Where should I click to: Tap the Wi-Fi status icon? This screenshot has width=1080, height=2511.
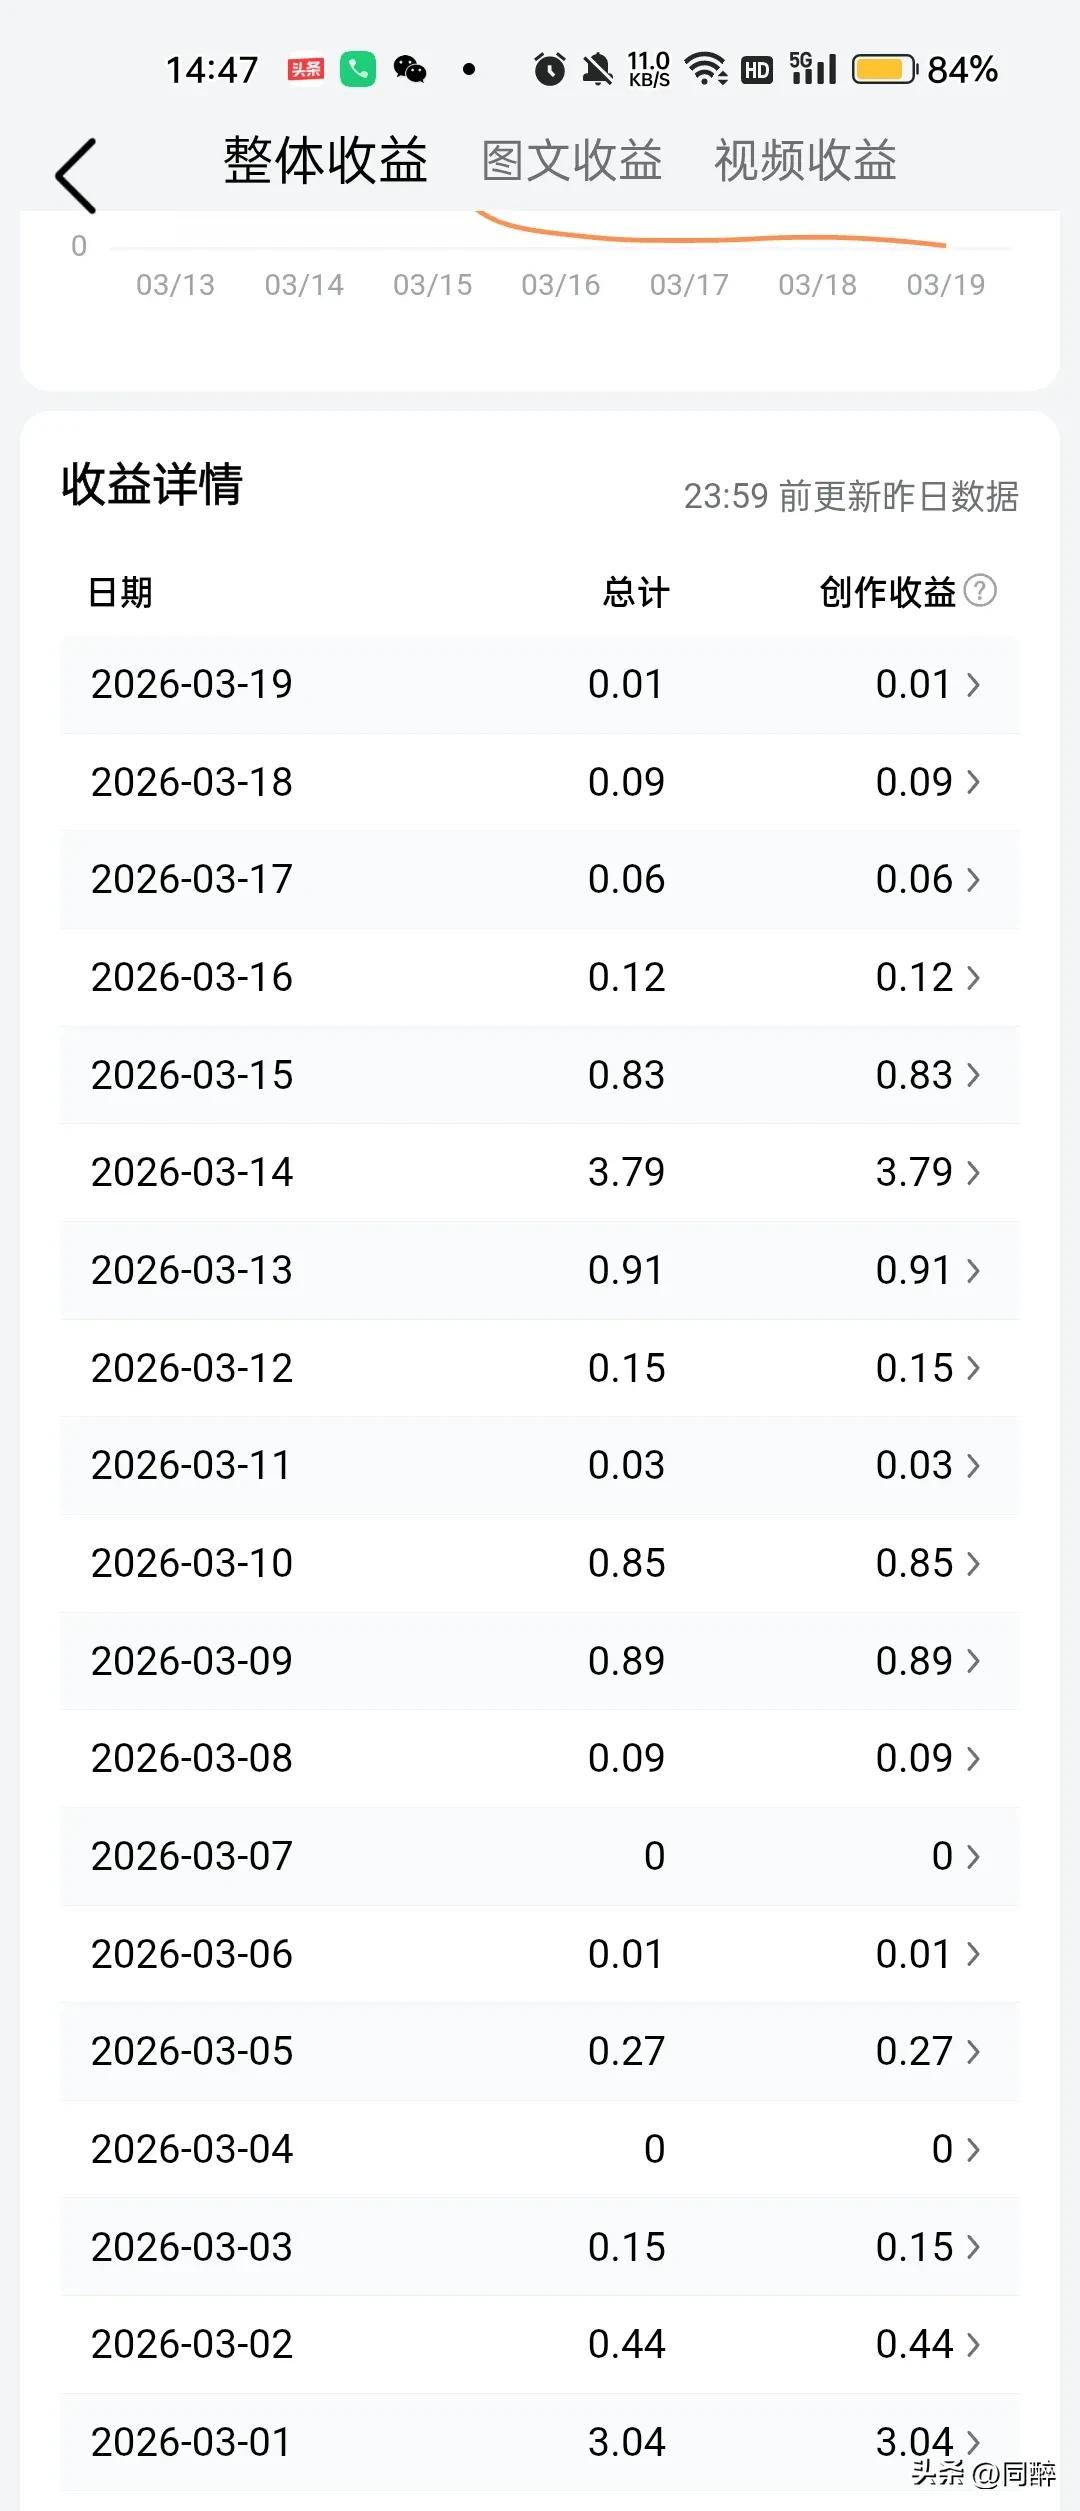[706, 69]
